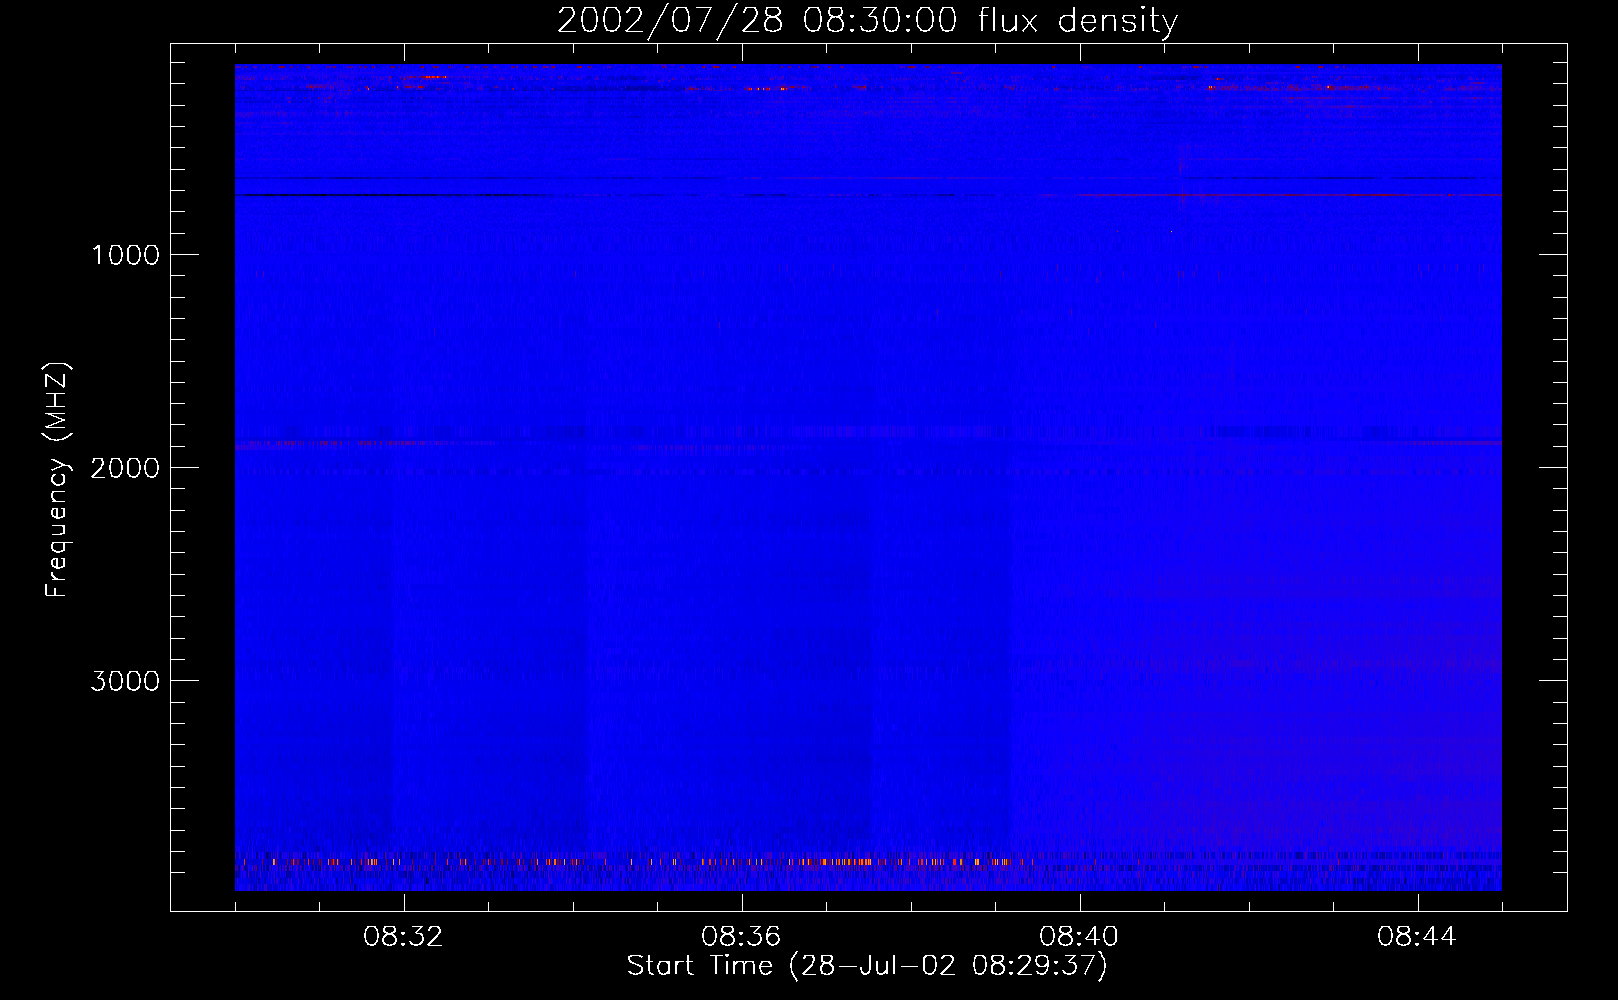Click the 08:32 time tick label
Screen dimensions: 1618x1000
point(403,937)
